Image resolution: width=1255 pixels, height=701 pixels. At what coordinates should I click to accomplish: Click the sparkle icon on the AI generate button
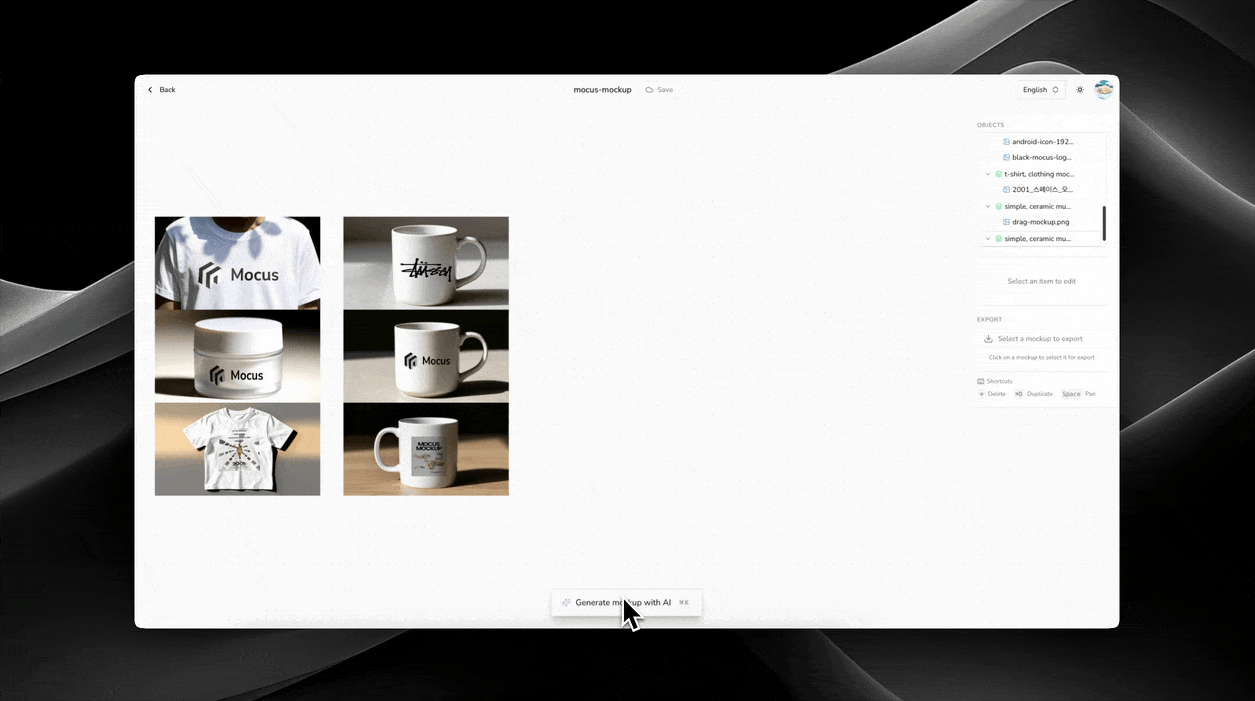(x=567, y=602)
